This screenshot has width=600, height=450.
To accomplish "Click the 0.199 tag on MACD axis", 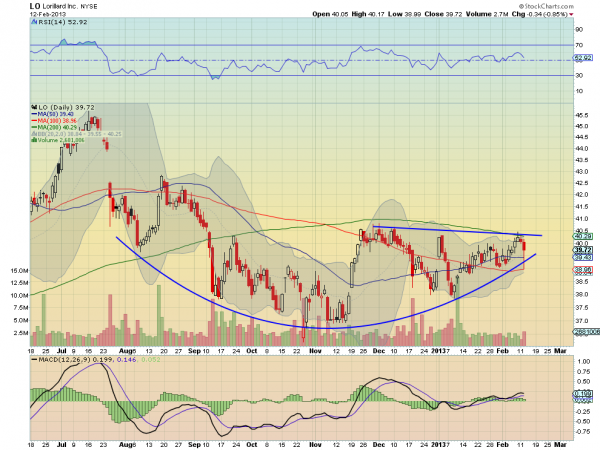I will [x=583, y=393].
